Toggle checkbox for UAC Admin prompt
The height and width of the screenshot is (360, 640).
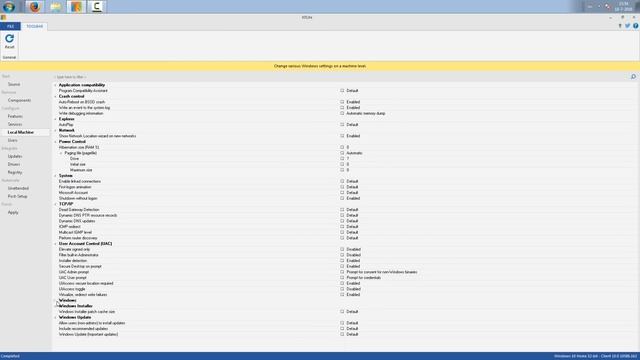click(342, 272)
